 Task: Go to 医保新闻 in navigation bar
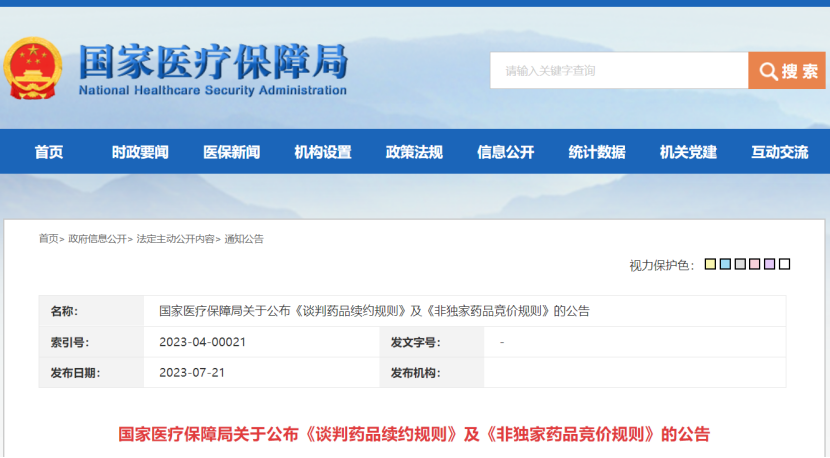(231, 152)
